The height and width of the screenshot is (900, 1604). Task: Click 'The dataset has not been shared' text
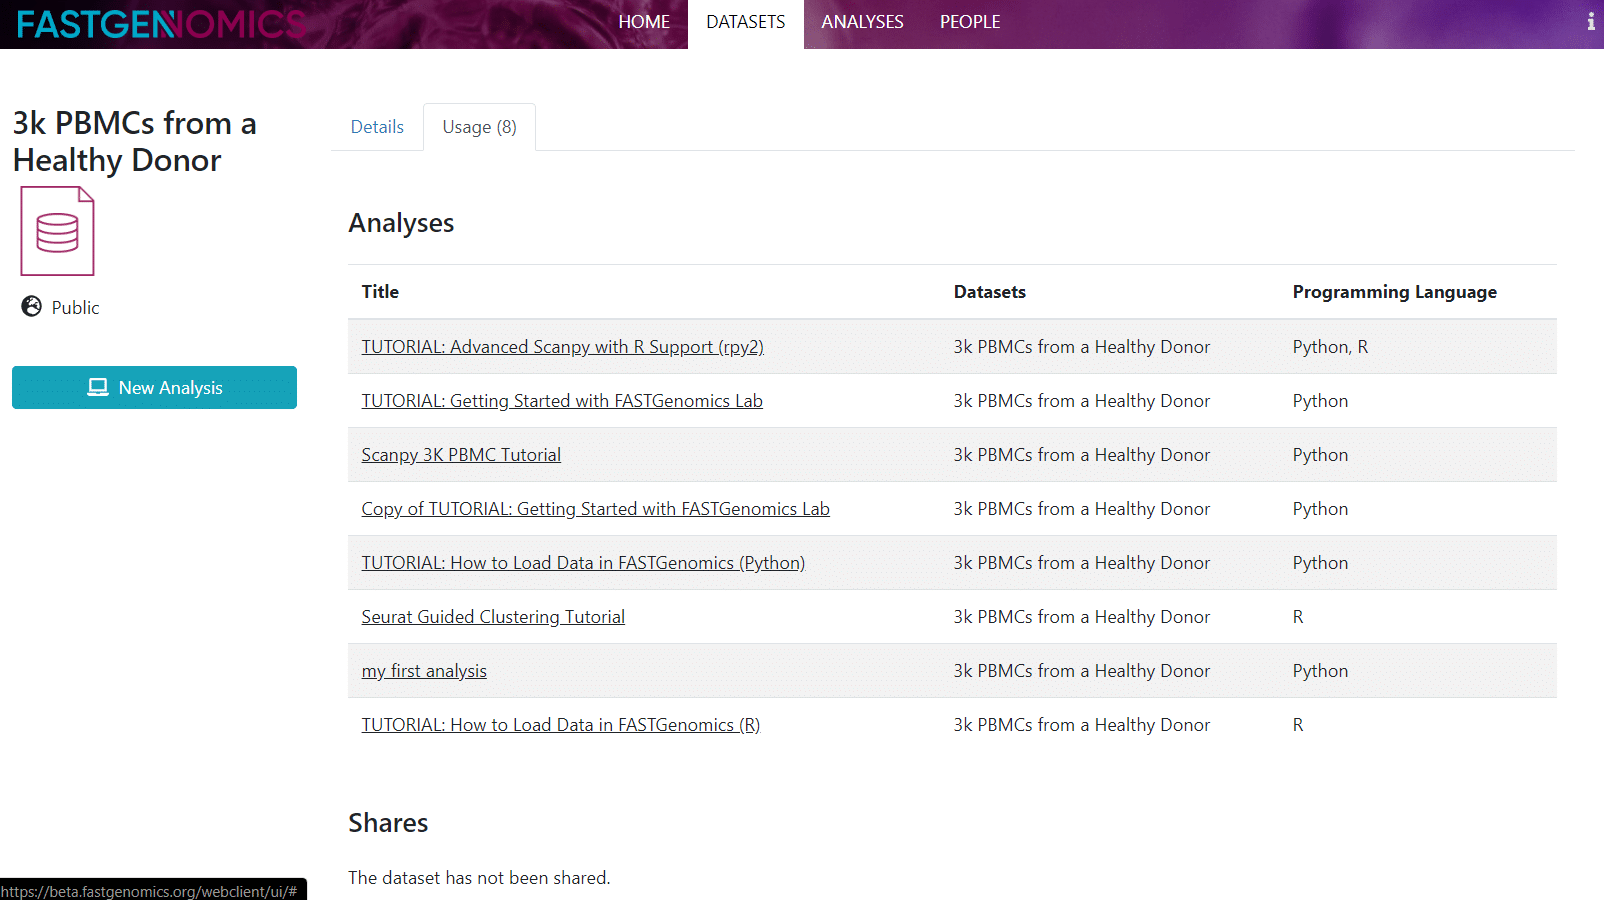pyautogui.click(x=479, y=878)
